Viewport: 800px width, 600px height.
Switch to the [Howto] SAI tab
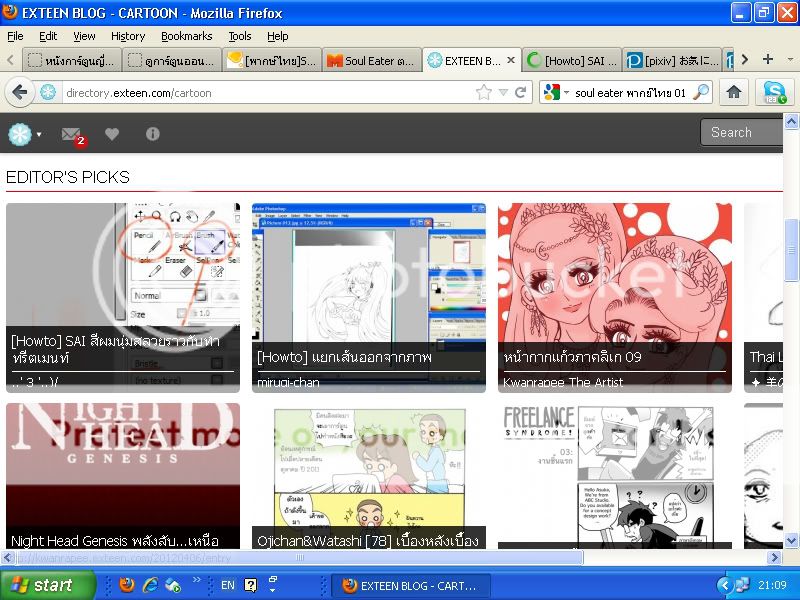(572, 61)
